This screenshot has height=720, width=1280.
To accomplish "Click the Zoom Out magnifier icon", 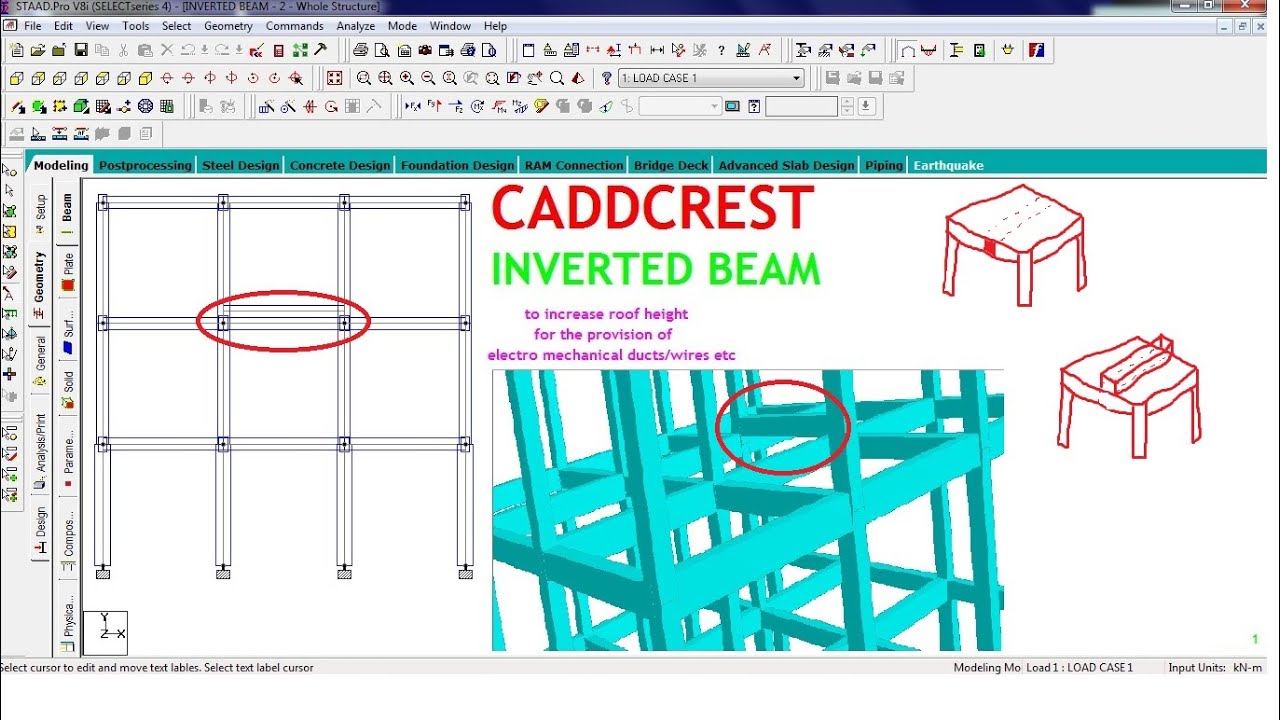I will point(428,78).
